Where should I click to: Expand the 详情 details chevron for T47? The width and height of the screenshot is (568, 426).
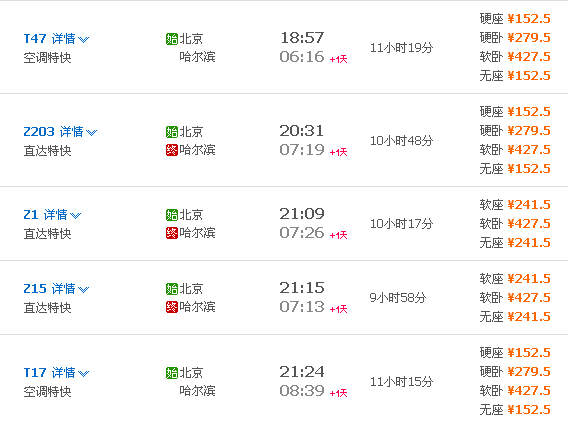[84, 39]
